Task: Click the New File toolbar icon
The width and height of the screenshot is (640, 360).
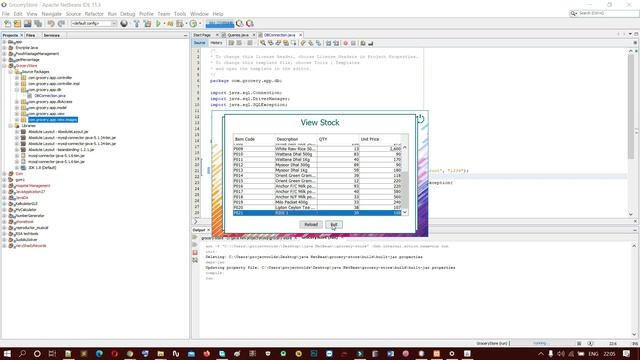Action: [7, 24]
